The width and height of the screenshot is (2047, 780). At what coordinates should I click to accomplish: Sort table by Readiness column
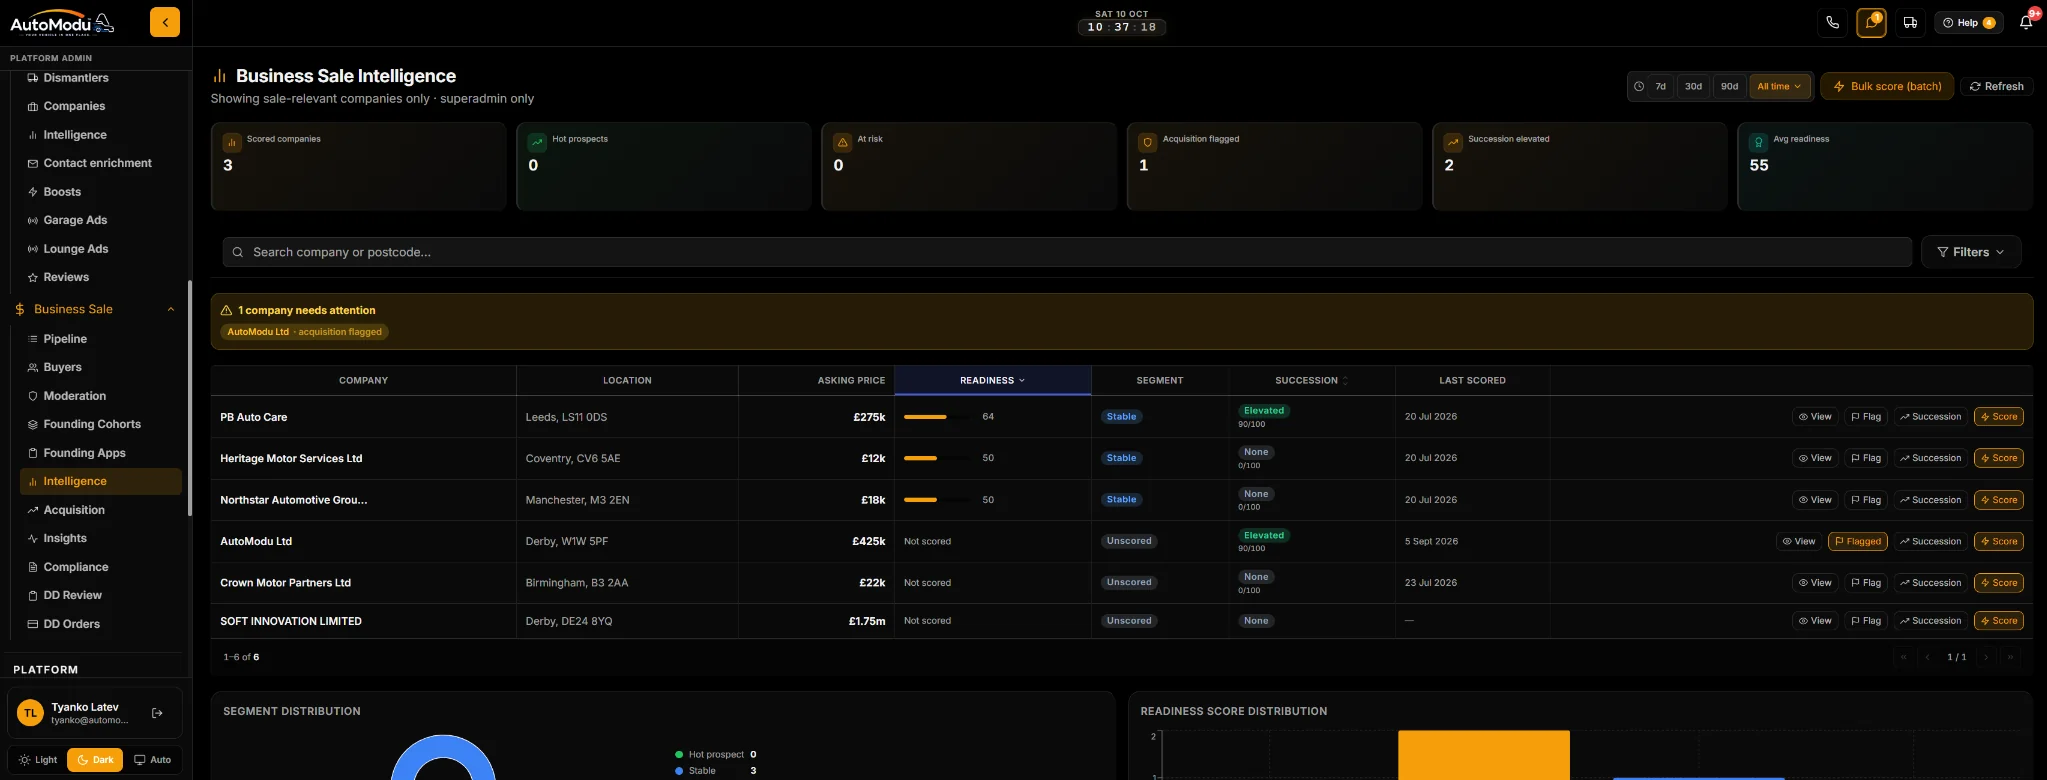click(992, 380)
